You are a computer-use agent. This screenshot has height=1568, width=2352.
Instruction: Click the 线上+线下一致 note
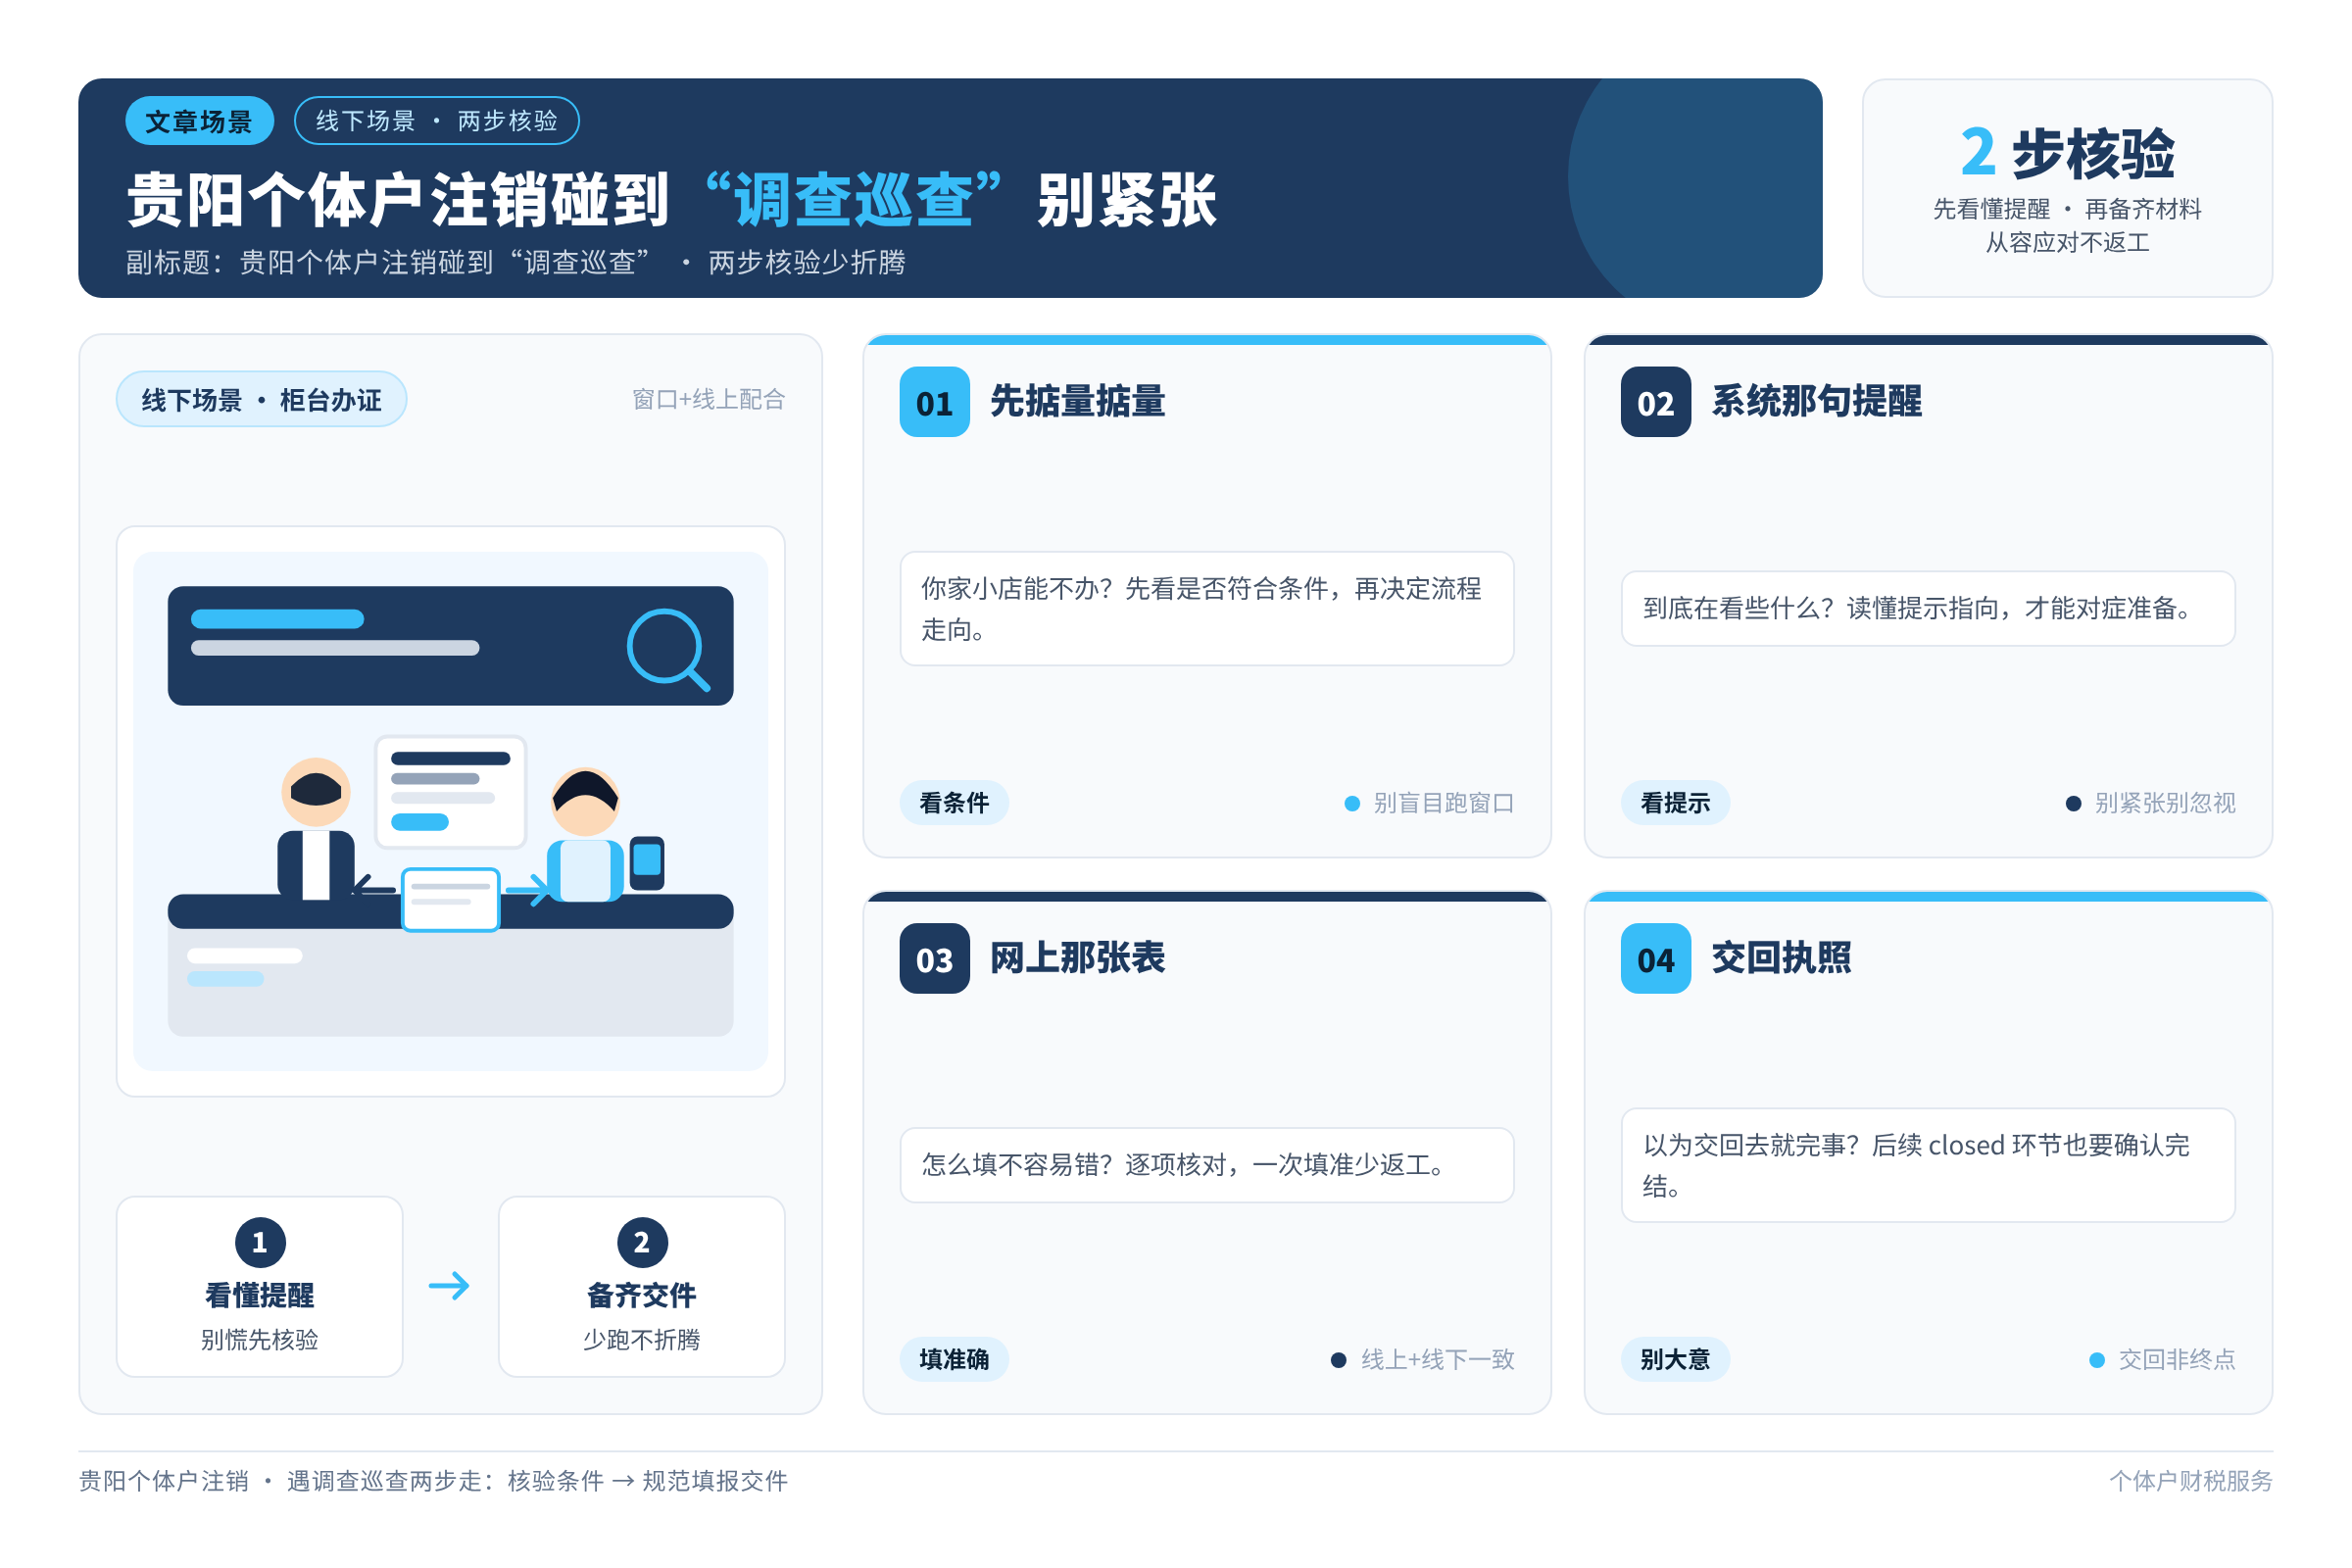click(1423, 1360)
